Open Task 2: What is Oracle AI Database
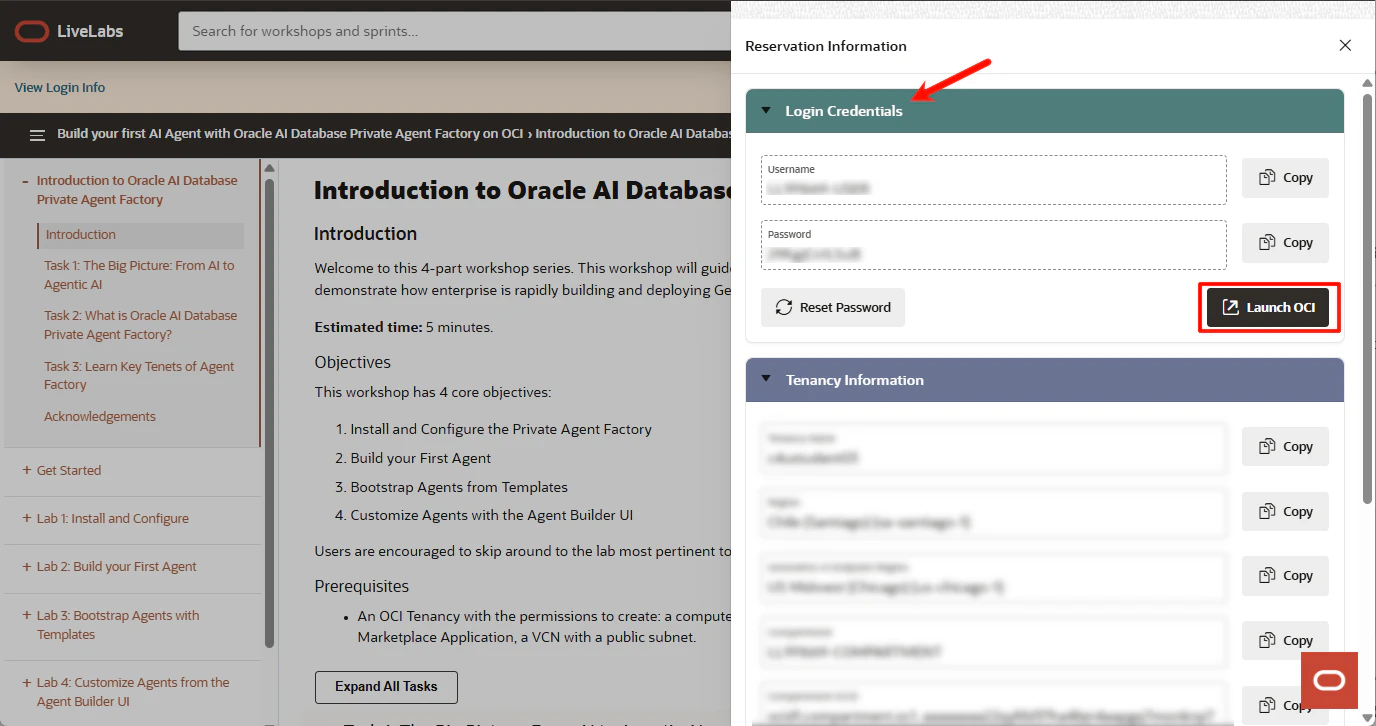 click(140, 325)
